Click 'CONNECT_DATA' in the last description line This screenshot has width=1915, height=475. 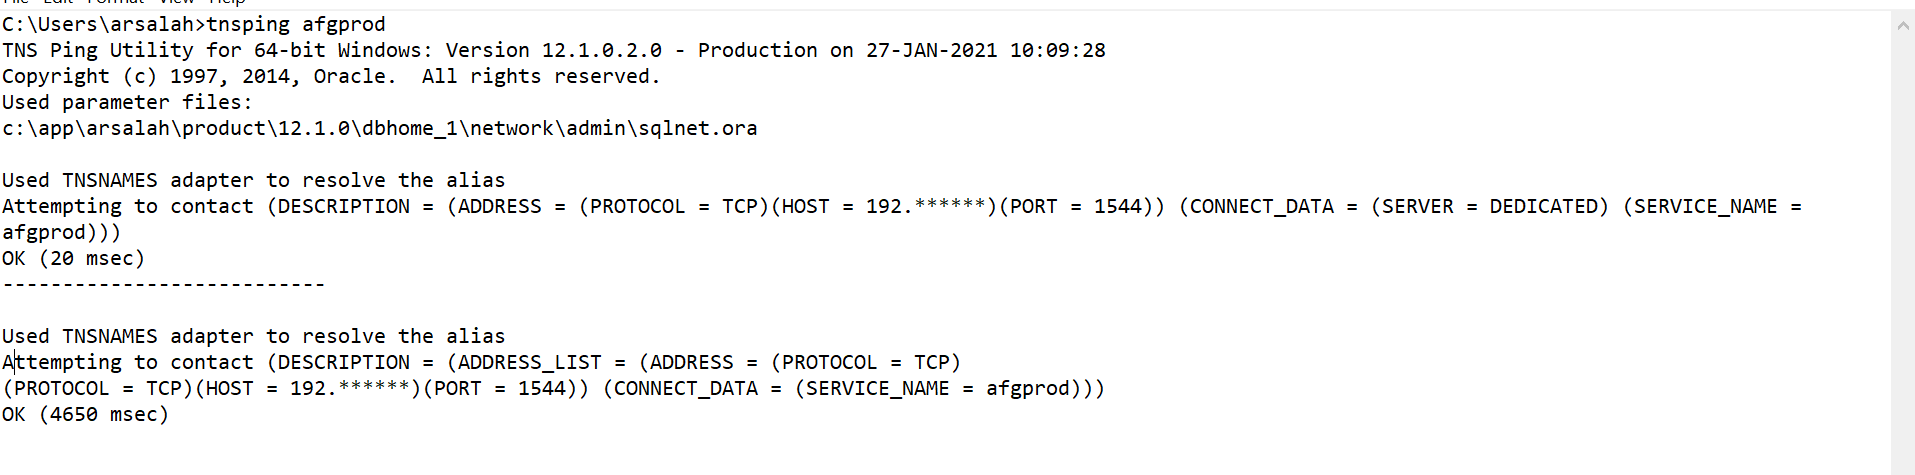pos(686,388)
